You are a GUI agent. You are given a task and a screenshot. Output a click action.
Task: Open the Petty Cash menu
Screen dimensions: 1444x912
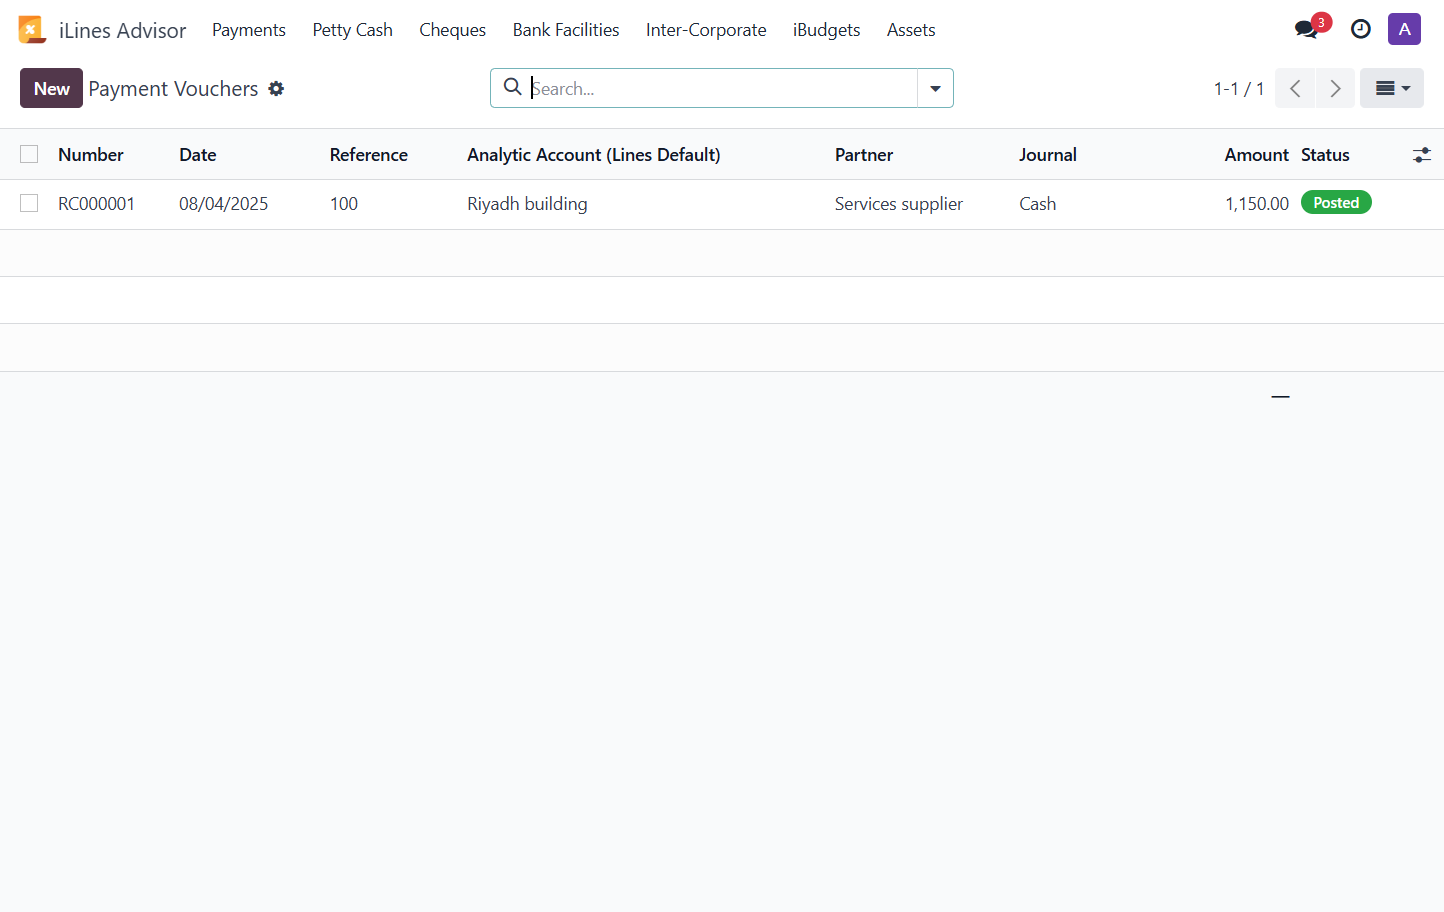pyautogui.click(x=352, y=30)
